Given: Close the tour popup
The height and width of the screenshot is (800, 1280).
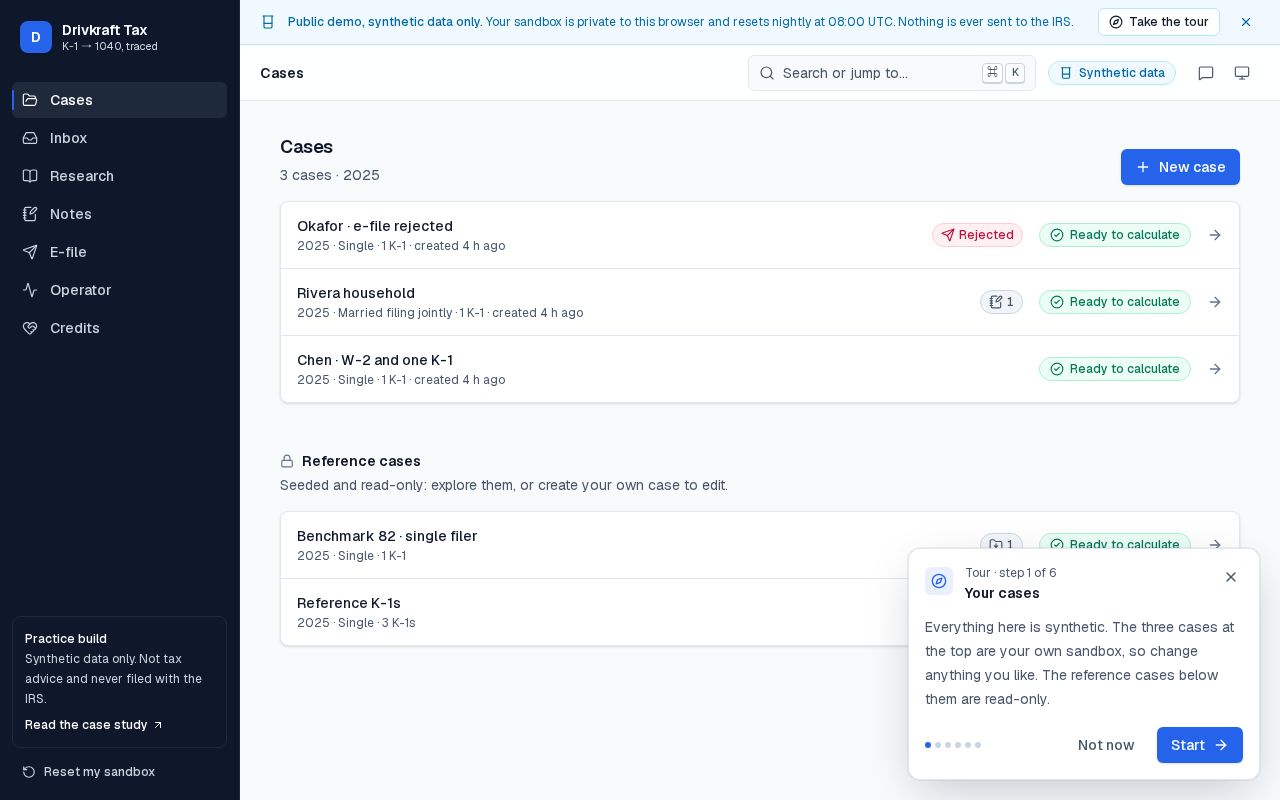Looking at the screenshot, I should point(1231,577).
